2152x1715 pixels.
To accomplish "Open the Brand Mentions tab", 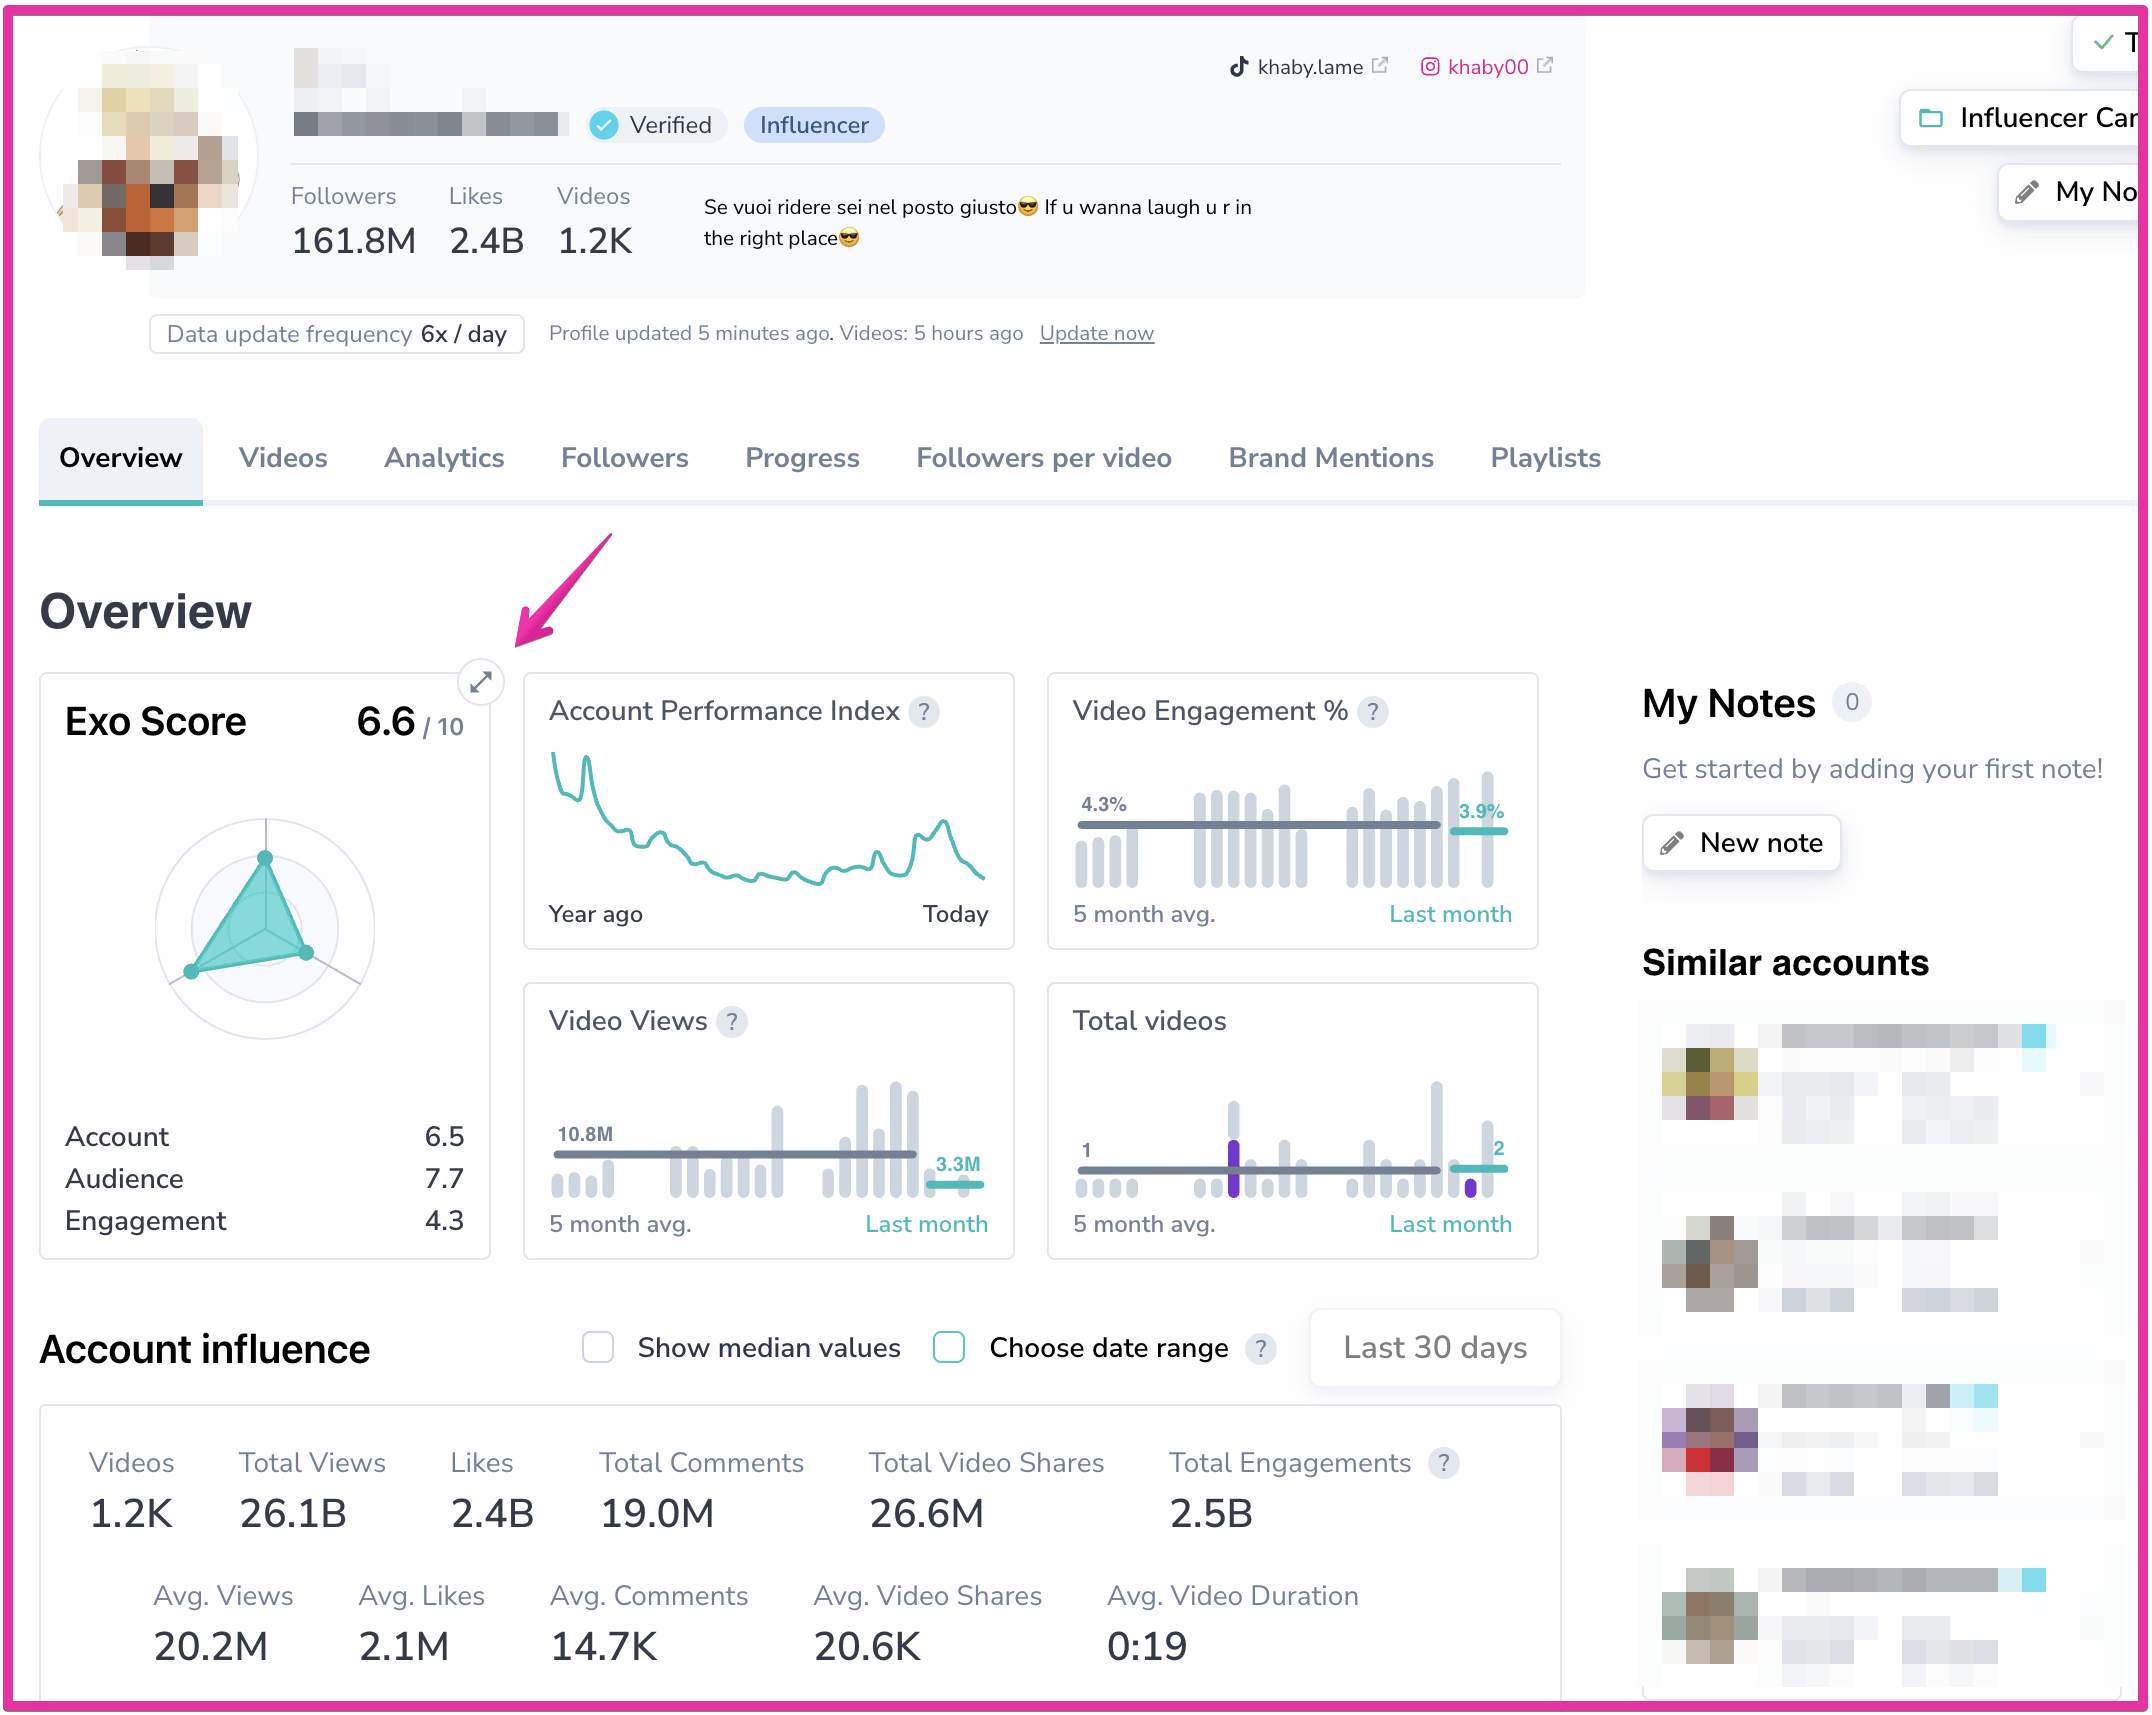I will click(x=1331, y=458).
